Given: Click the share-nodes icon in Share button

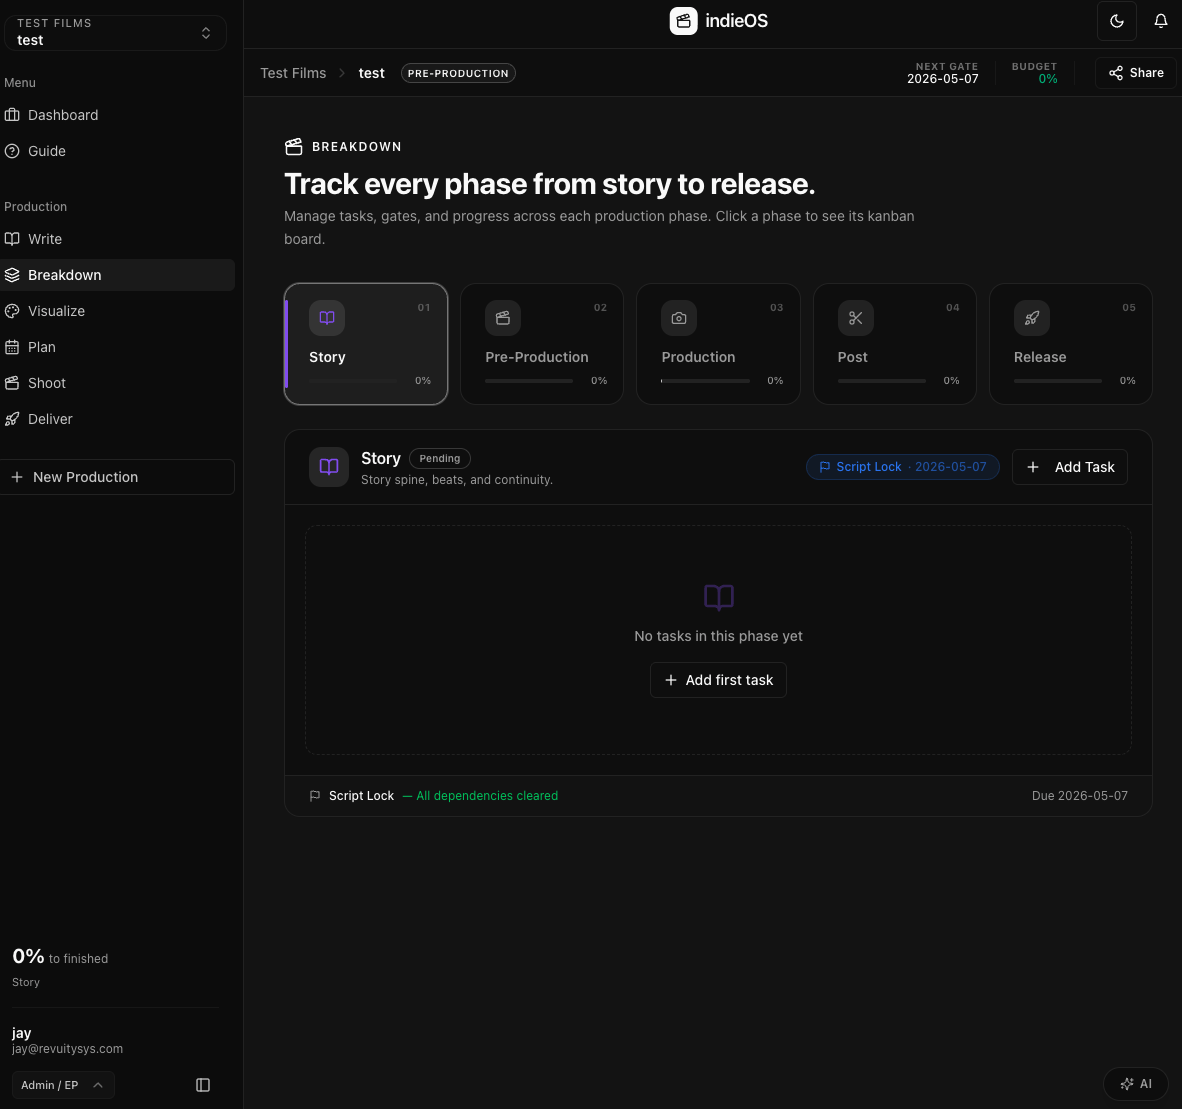Looking at the screenshot, I should (1116, 73).
